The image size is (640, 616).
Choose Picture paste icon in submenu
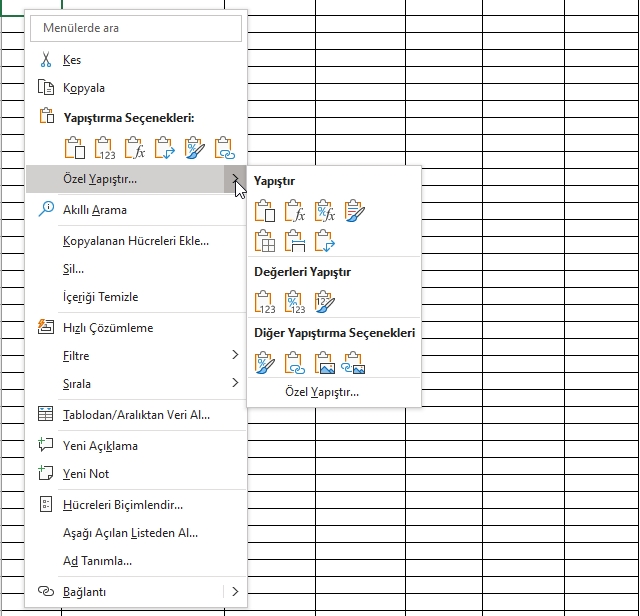point(325,362)
